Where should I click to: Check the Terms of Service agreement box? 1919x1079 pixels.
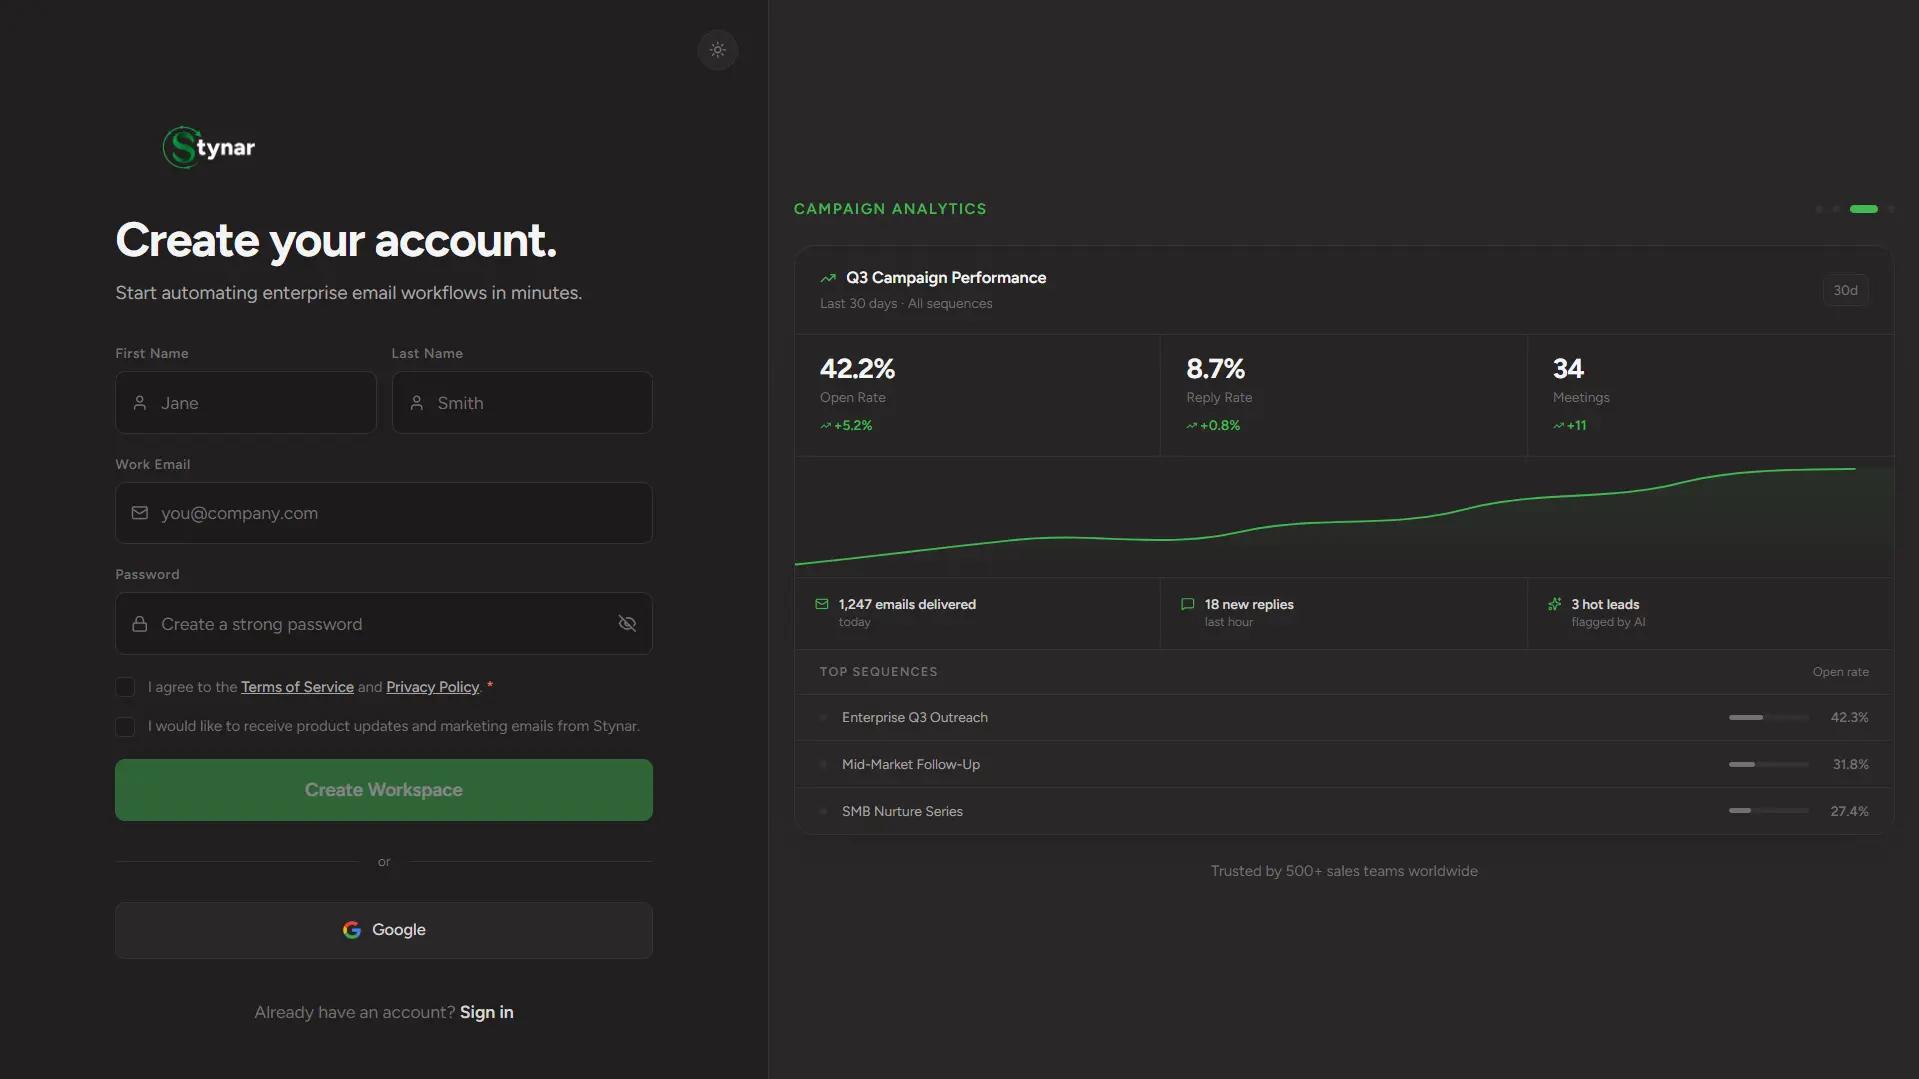(125, 687)
